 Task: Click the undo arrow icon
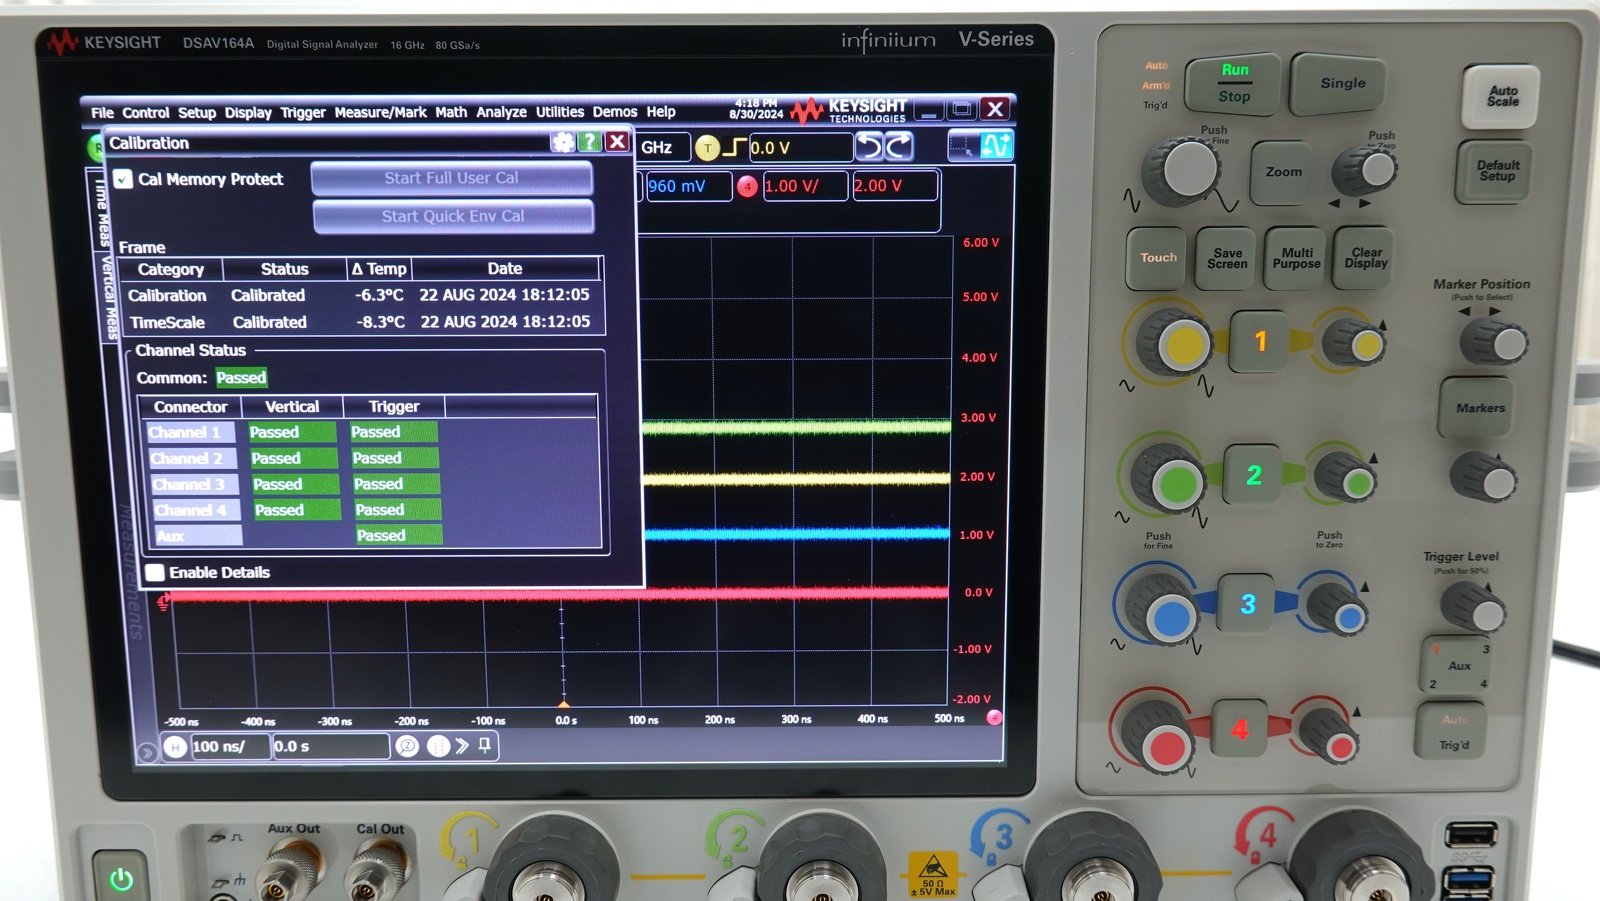tap(870, 148)
